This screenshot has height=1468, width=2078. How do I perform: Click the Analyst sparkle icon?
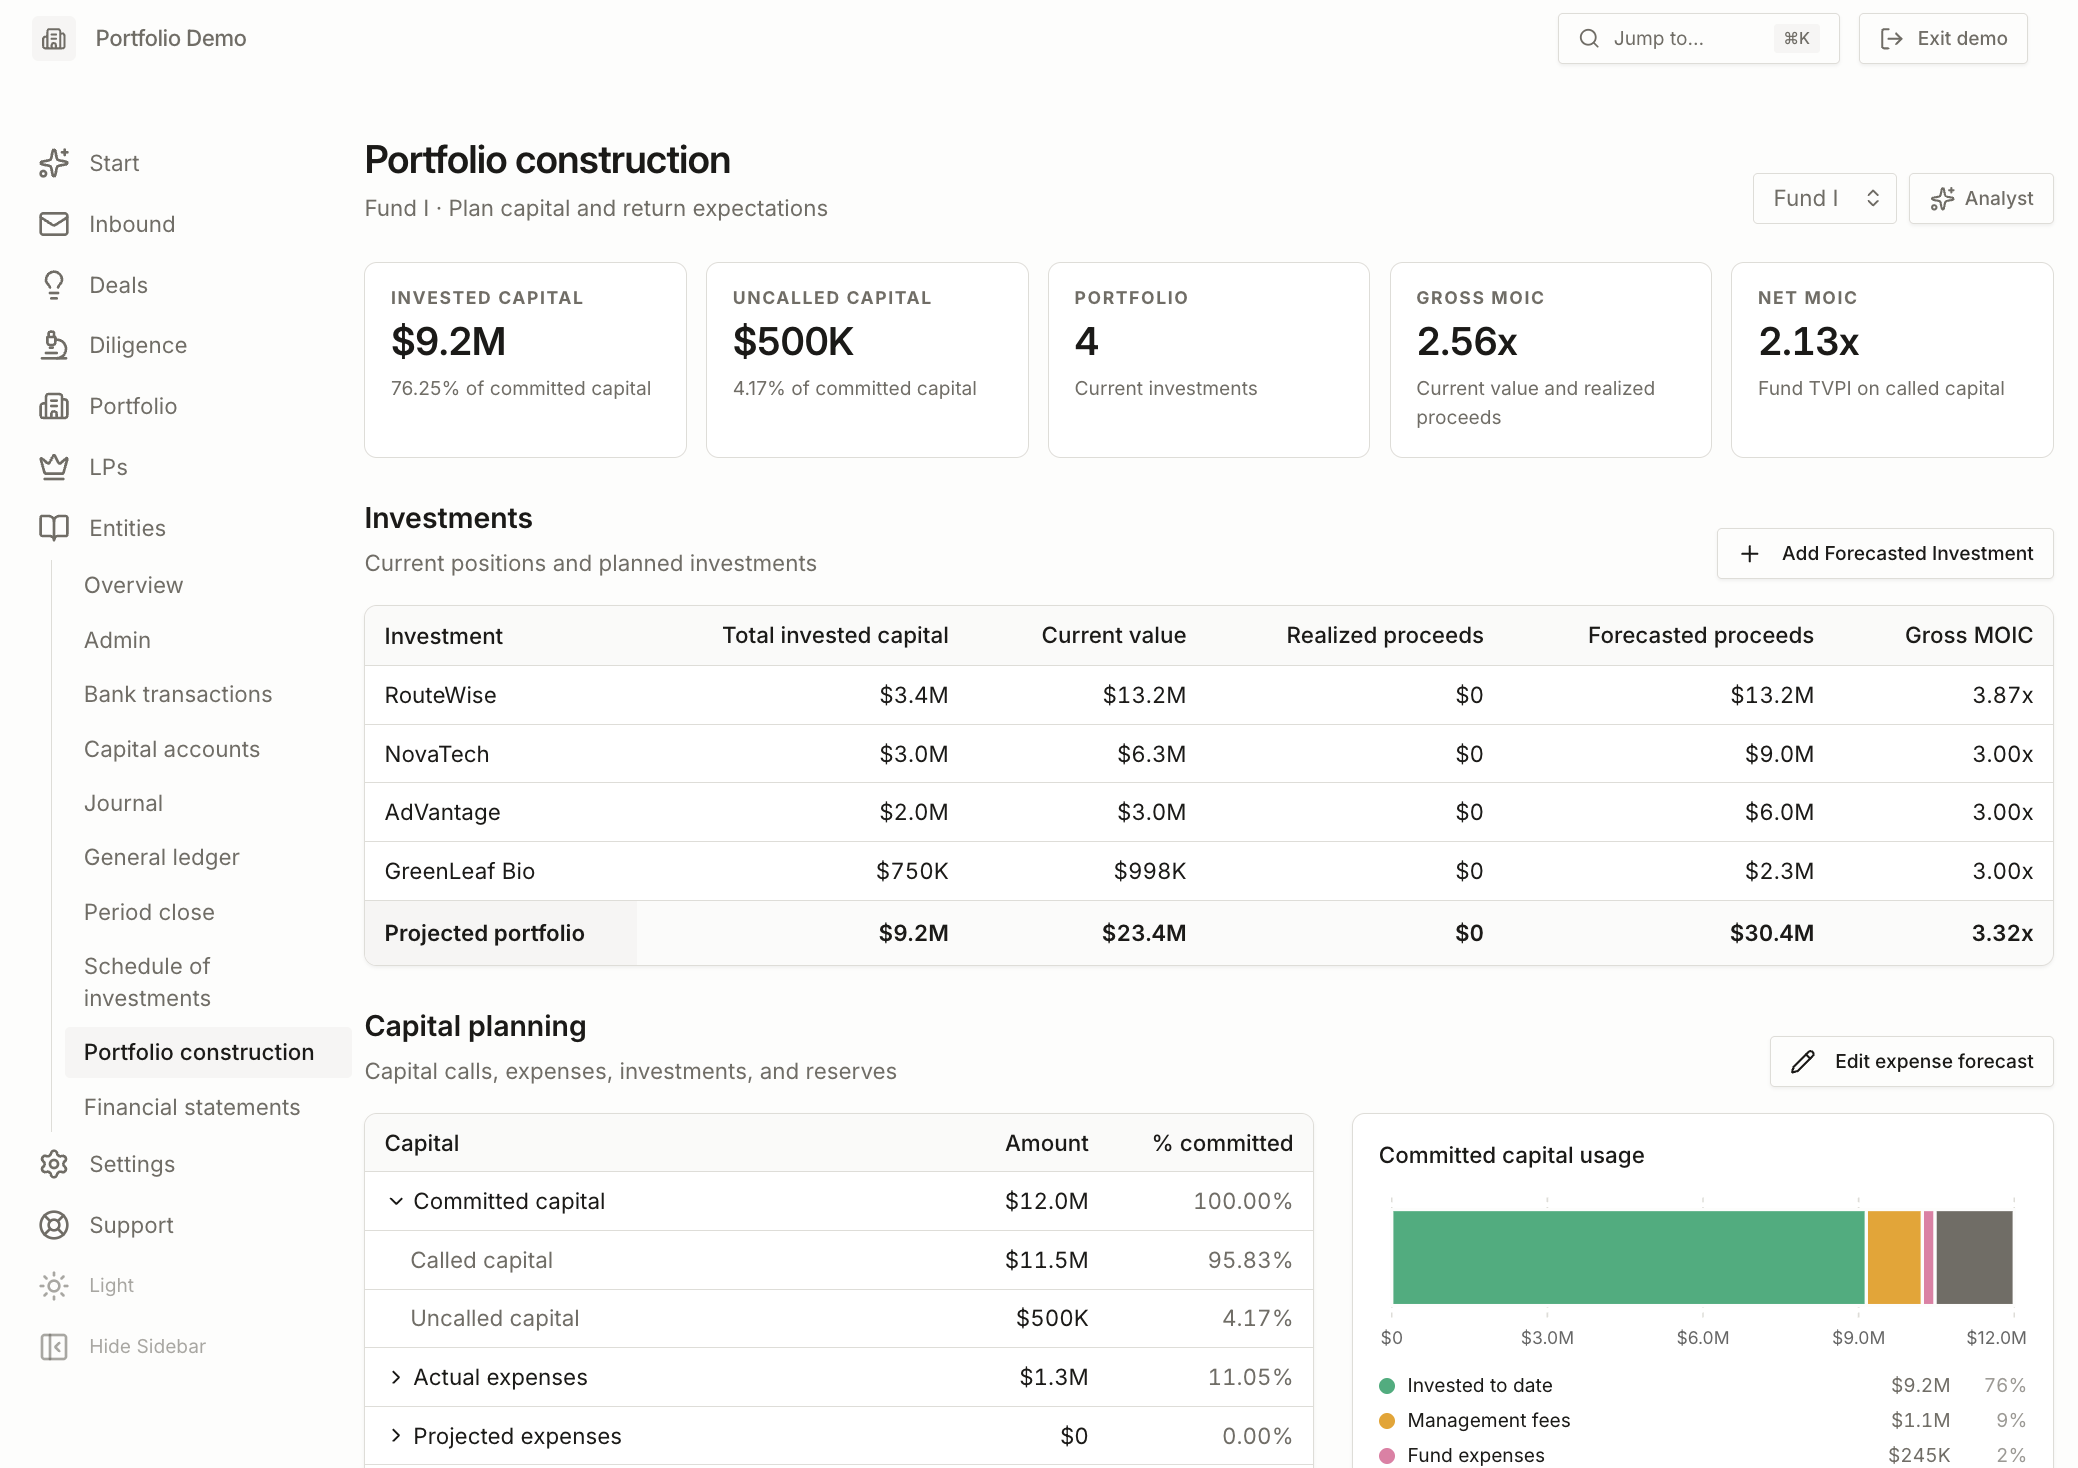pos(1942,199)
